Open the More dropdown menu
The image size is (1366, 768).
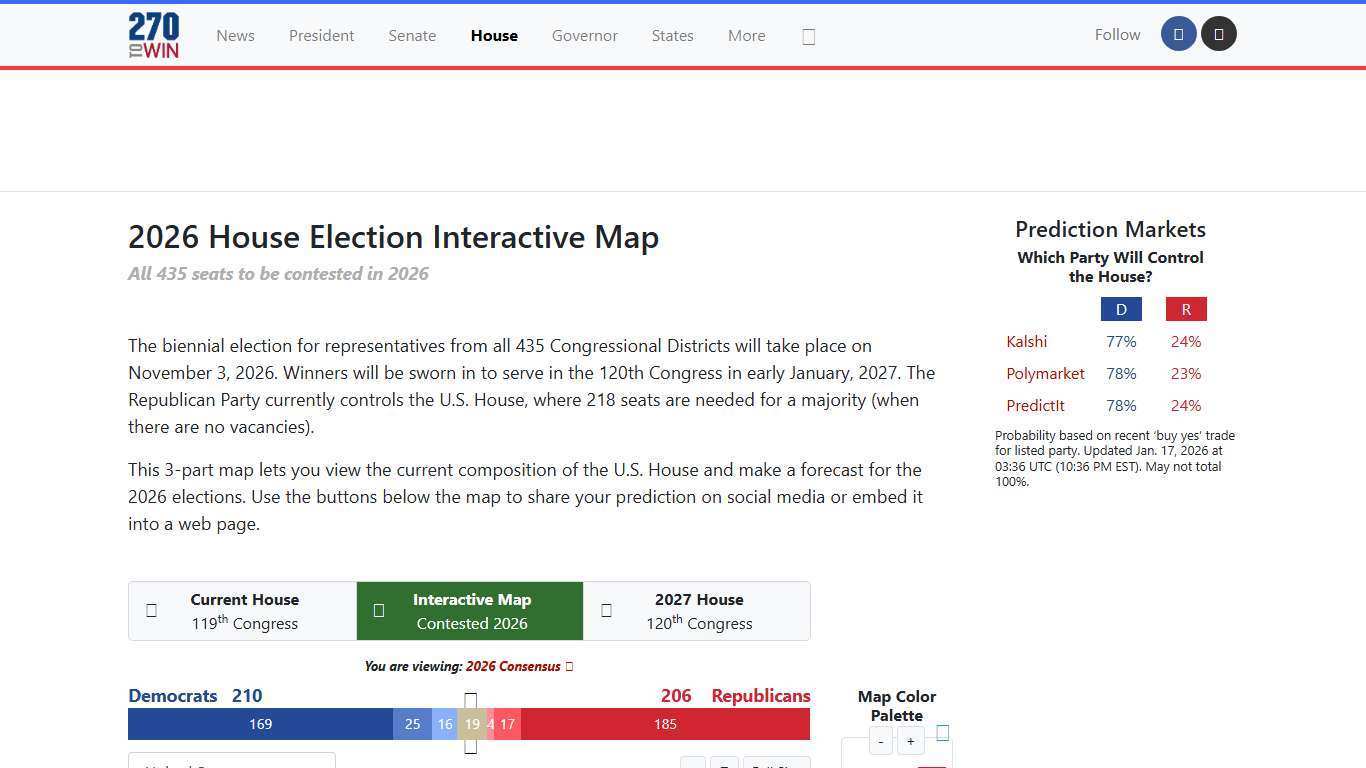746,35
